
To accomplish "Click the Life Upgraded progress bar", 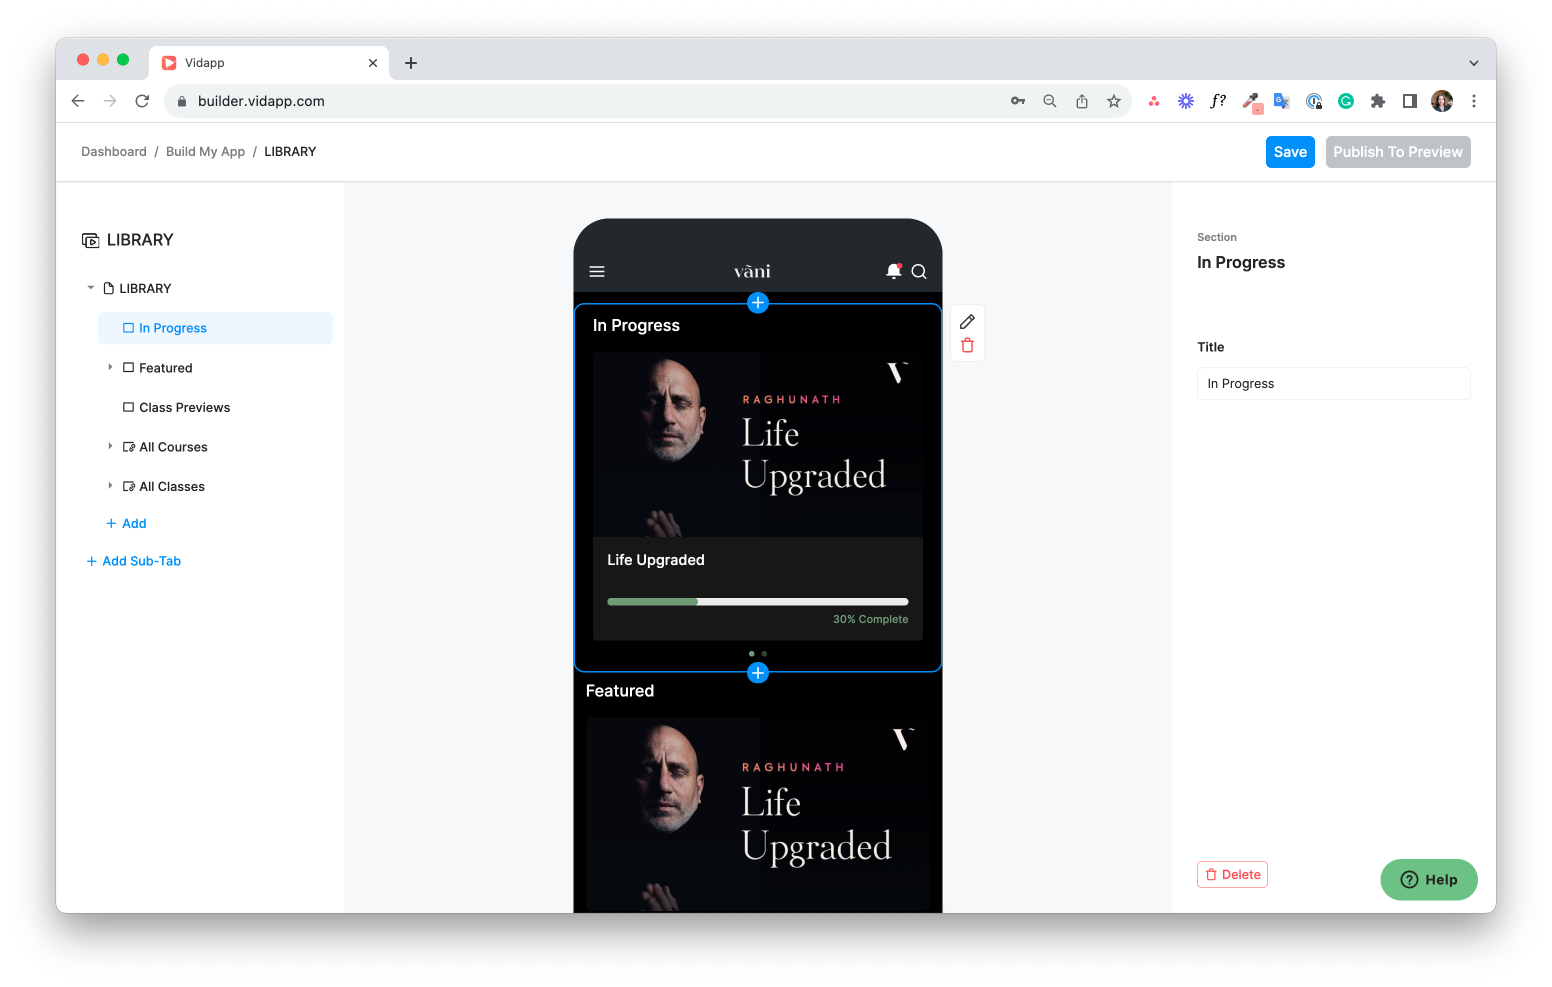I will pos(757,602).
